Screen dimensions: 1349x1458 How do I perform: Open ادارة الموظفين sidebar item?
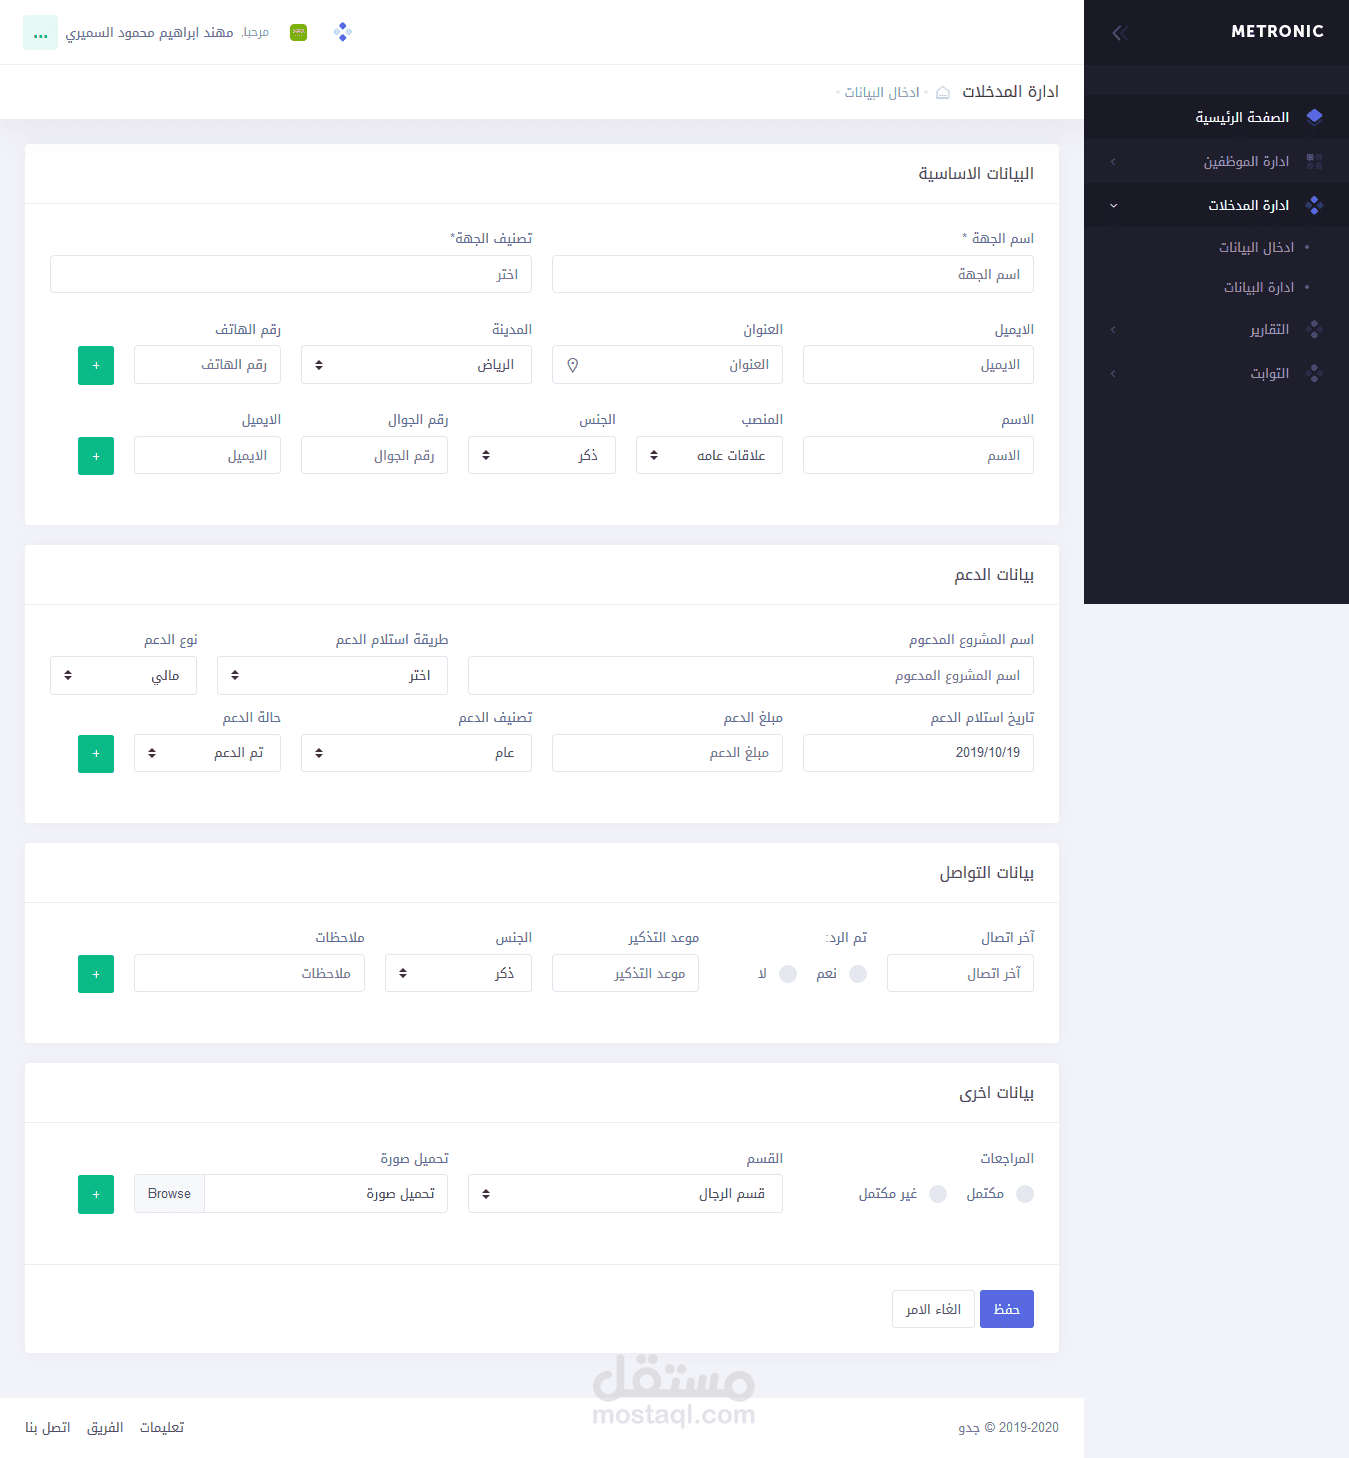1216,161
